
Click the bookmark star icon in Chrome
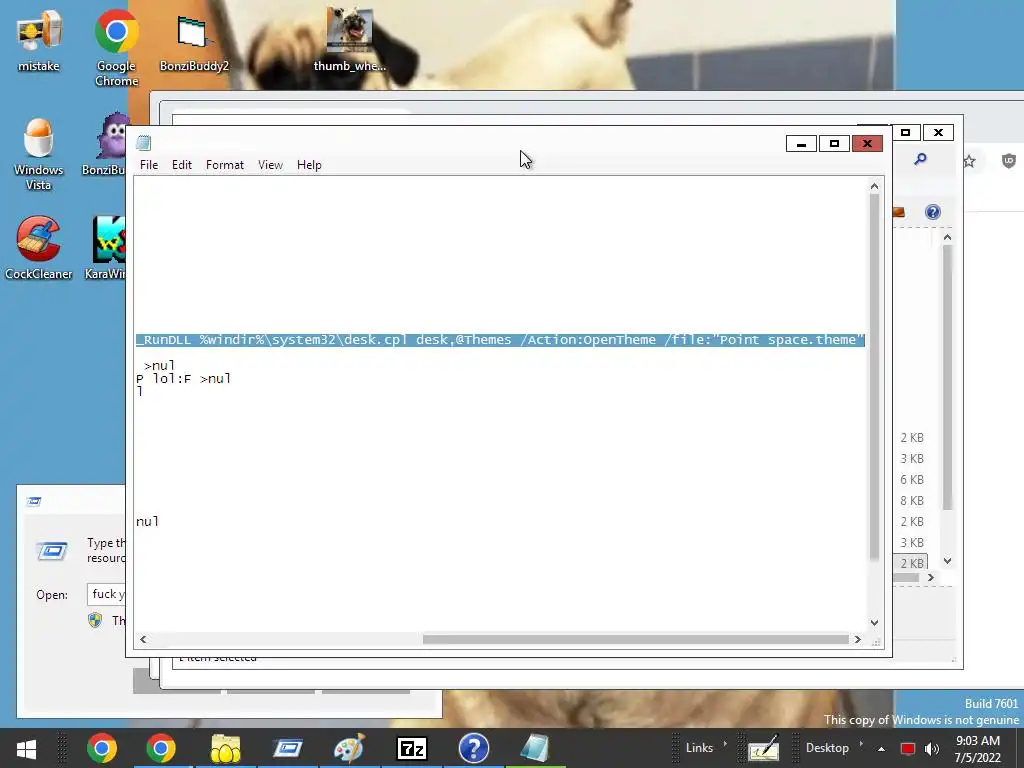pos(969,161)
